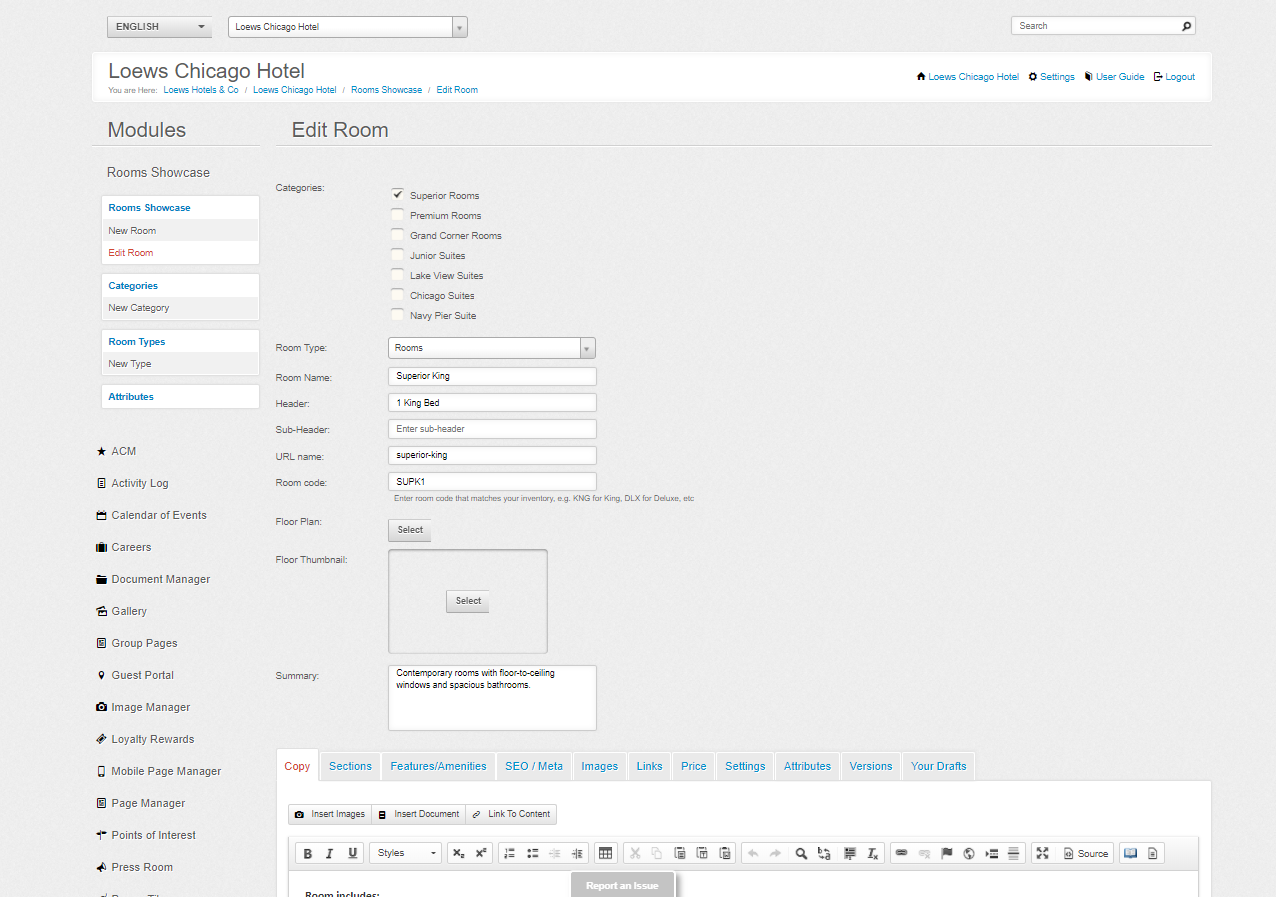
Task: Open the ENGLISH language dropdown
Action: 159,27
